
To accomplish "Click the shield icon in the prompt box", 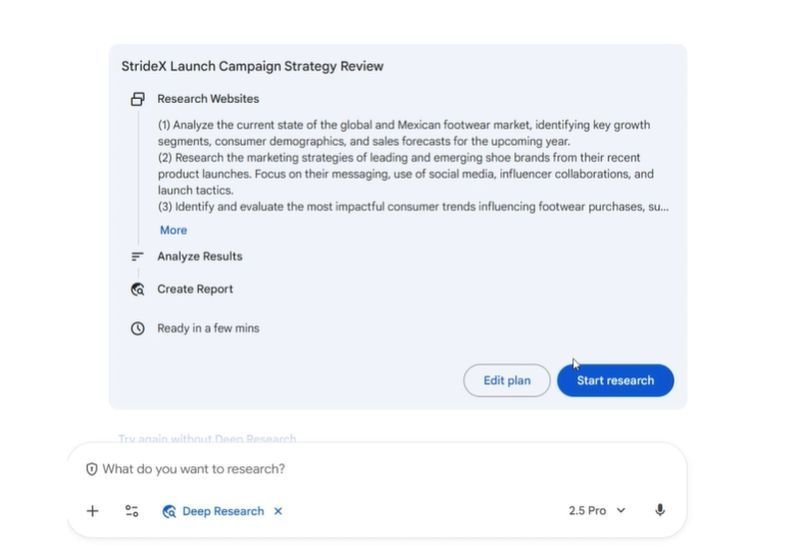I will [92, 469].
